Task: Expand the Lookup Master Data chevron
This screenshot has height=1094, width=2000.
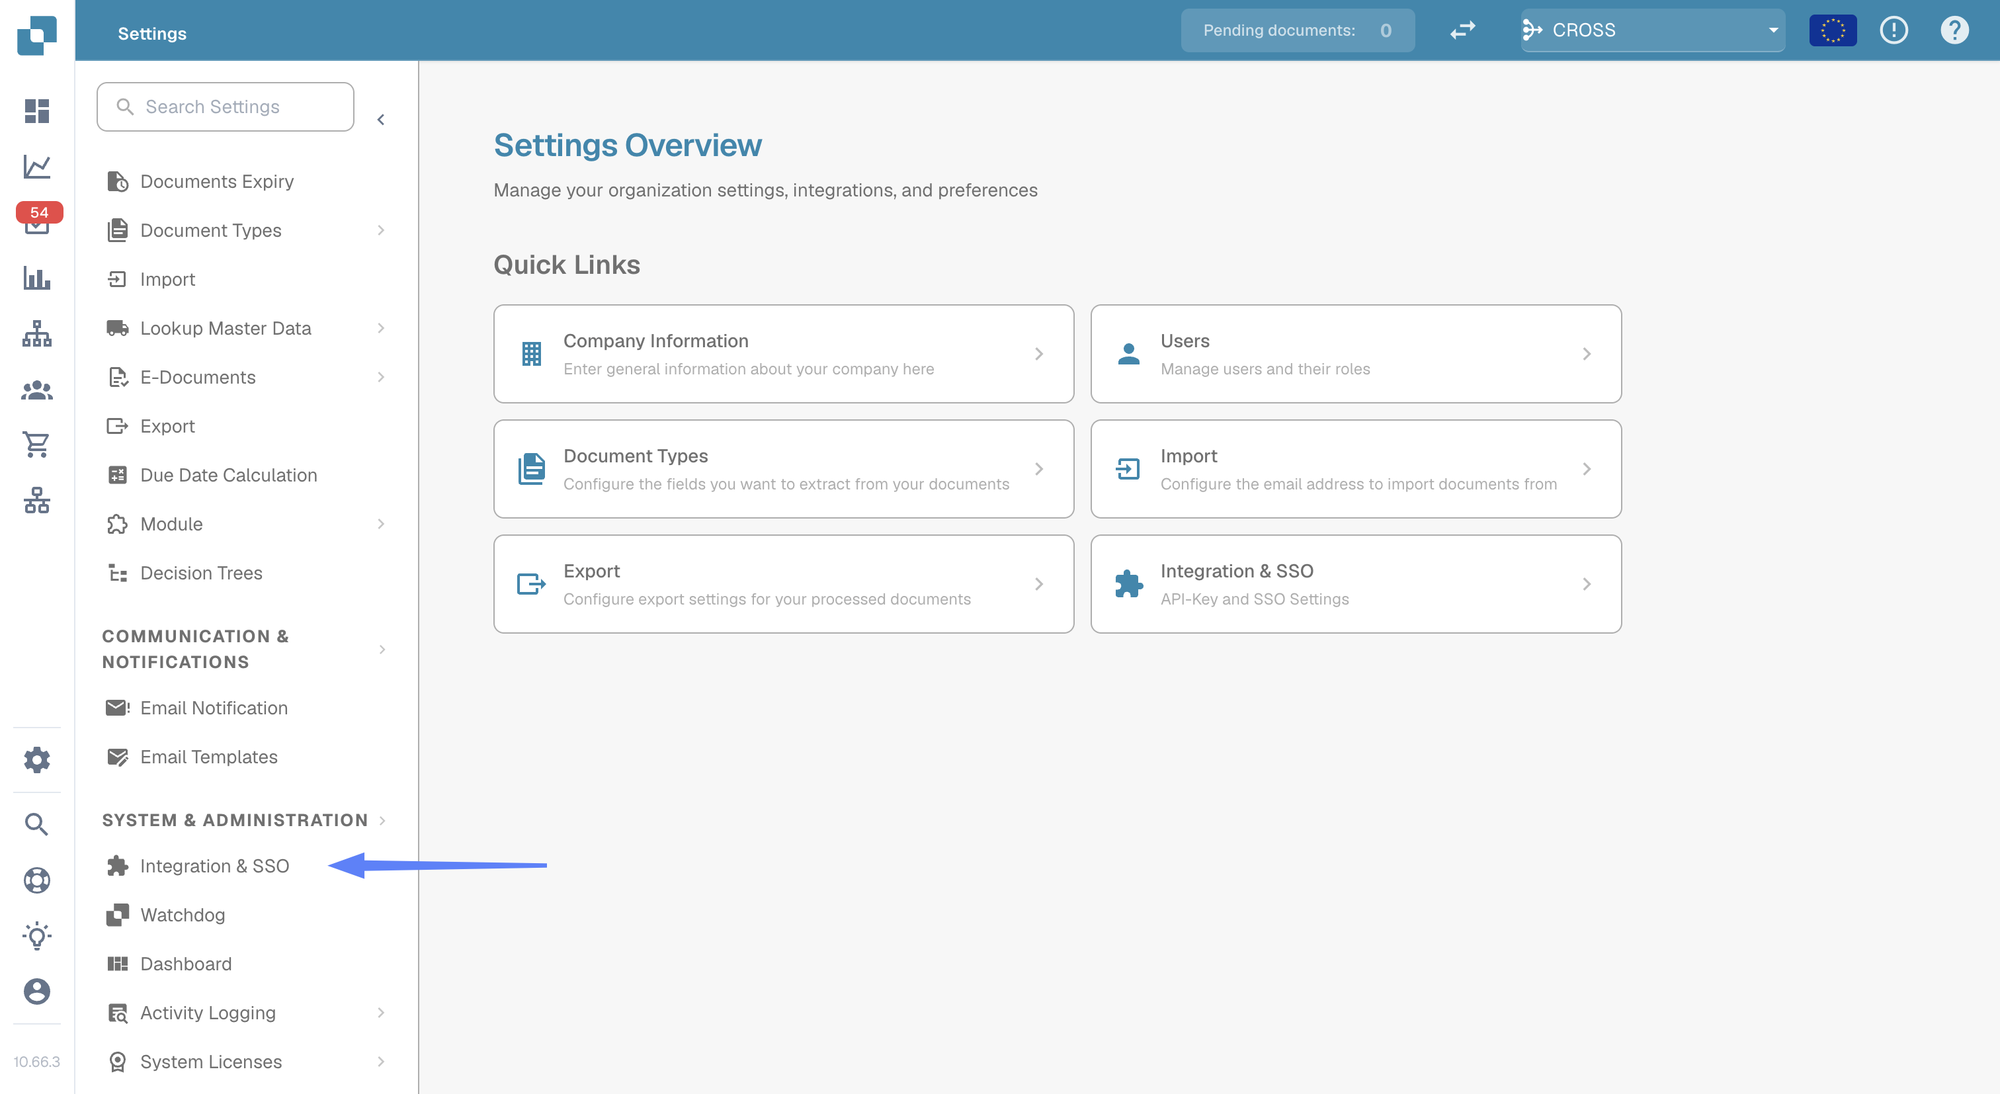Action: [381, 329]
